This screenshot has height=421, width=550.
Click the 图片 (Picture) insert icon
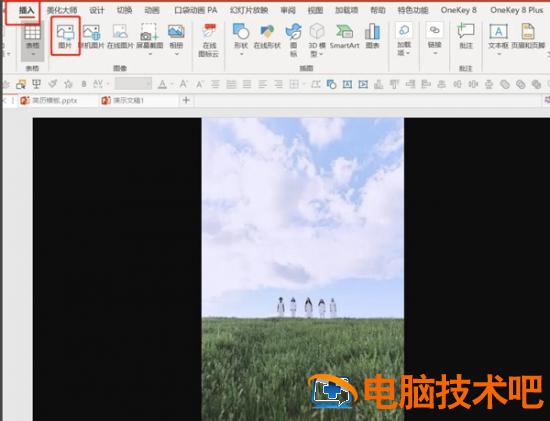click(65, 36)
